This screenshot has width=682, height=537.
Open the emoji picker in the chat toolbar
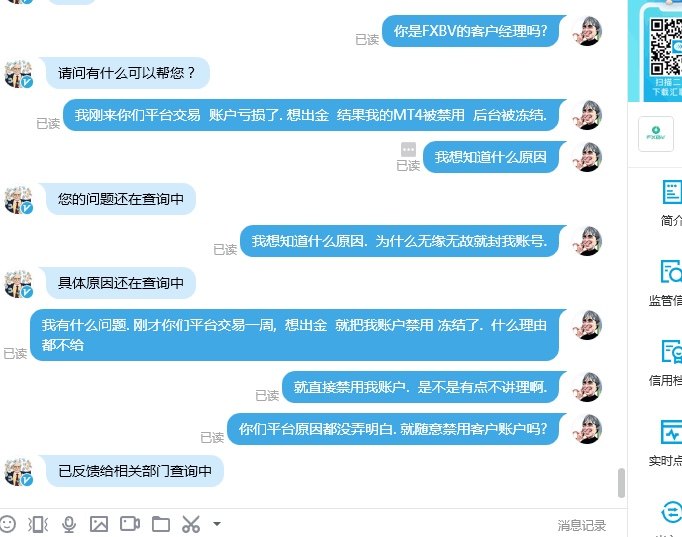(x=7, y=524)
